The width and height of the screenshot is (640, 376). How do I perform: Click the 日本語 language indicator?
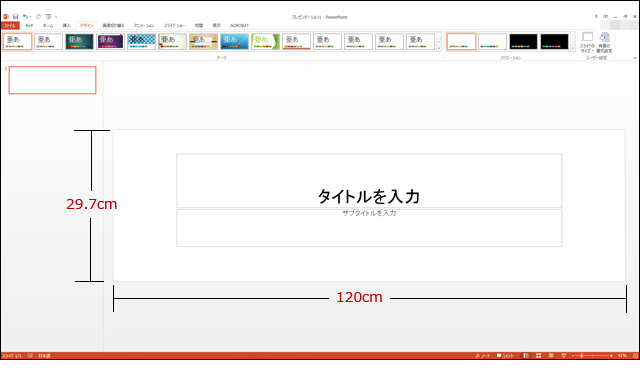pos(44,356)
